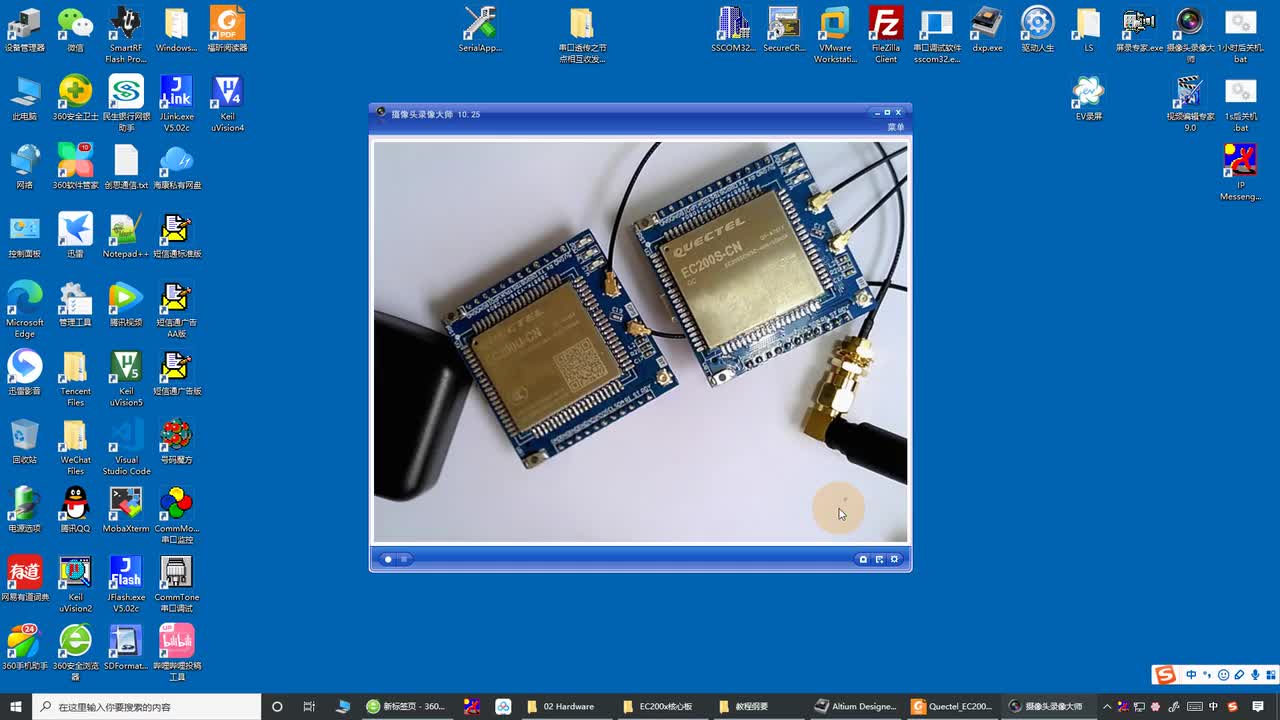The width and height of the screenshot is (1280, 720).
Task: Open the 1小时后关机.bat file icon
Action: [x=1240, y=34]
